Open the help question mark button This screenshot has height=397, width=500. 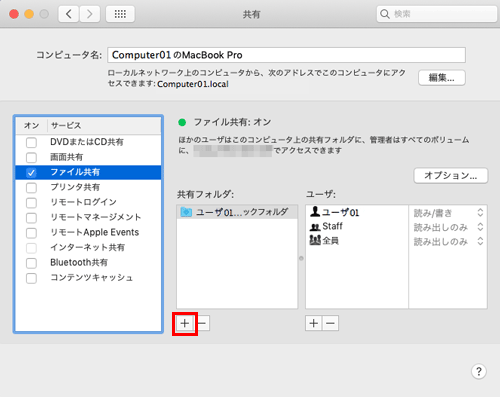pyautogui.click(x=479, y=371)
